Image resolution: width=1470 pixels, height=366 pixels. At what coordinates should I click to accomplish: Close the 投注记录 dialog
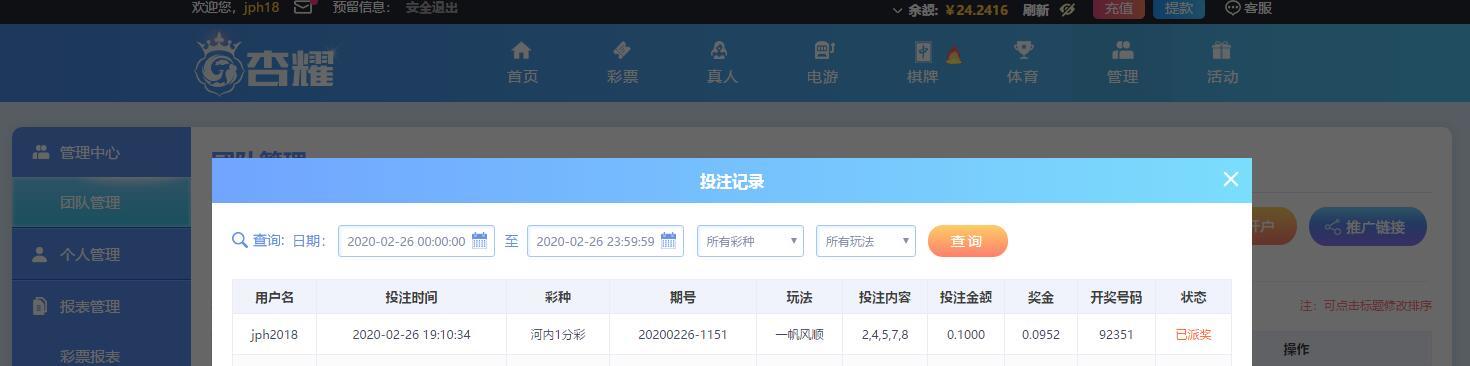click(1230, 179)
